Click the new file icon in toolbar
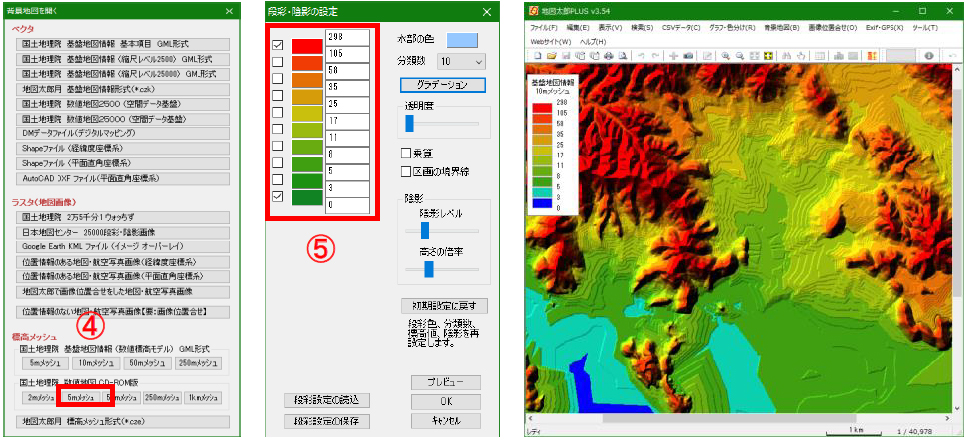Viewport: 966px width, 443px height. point(537,56)
